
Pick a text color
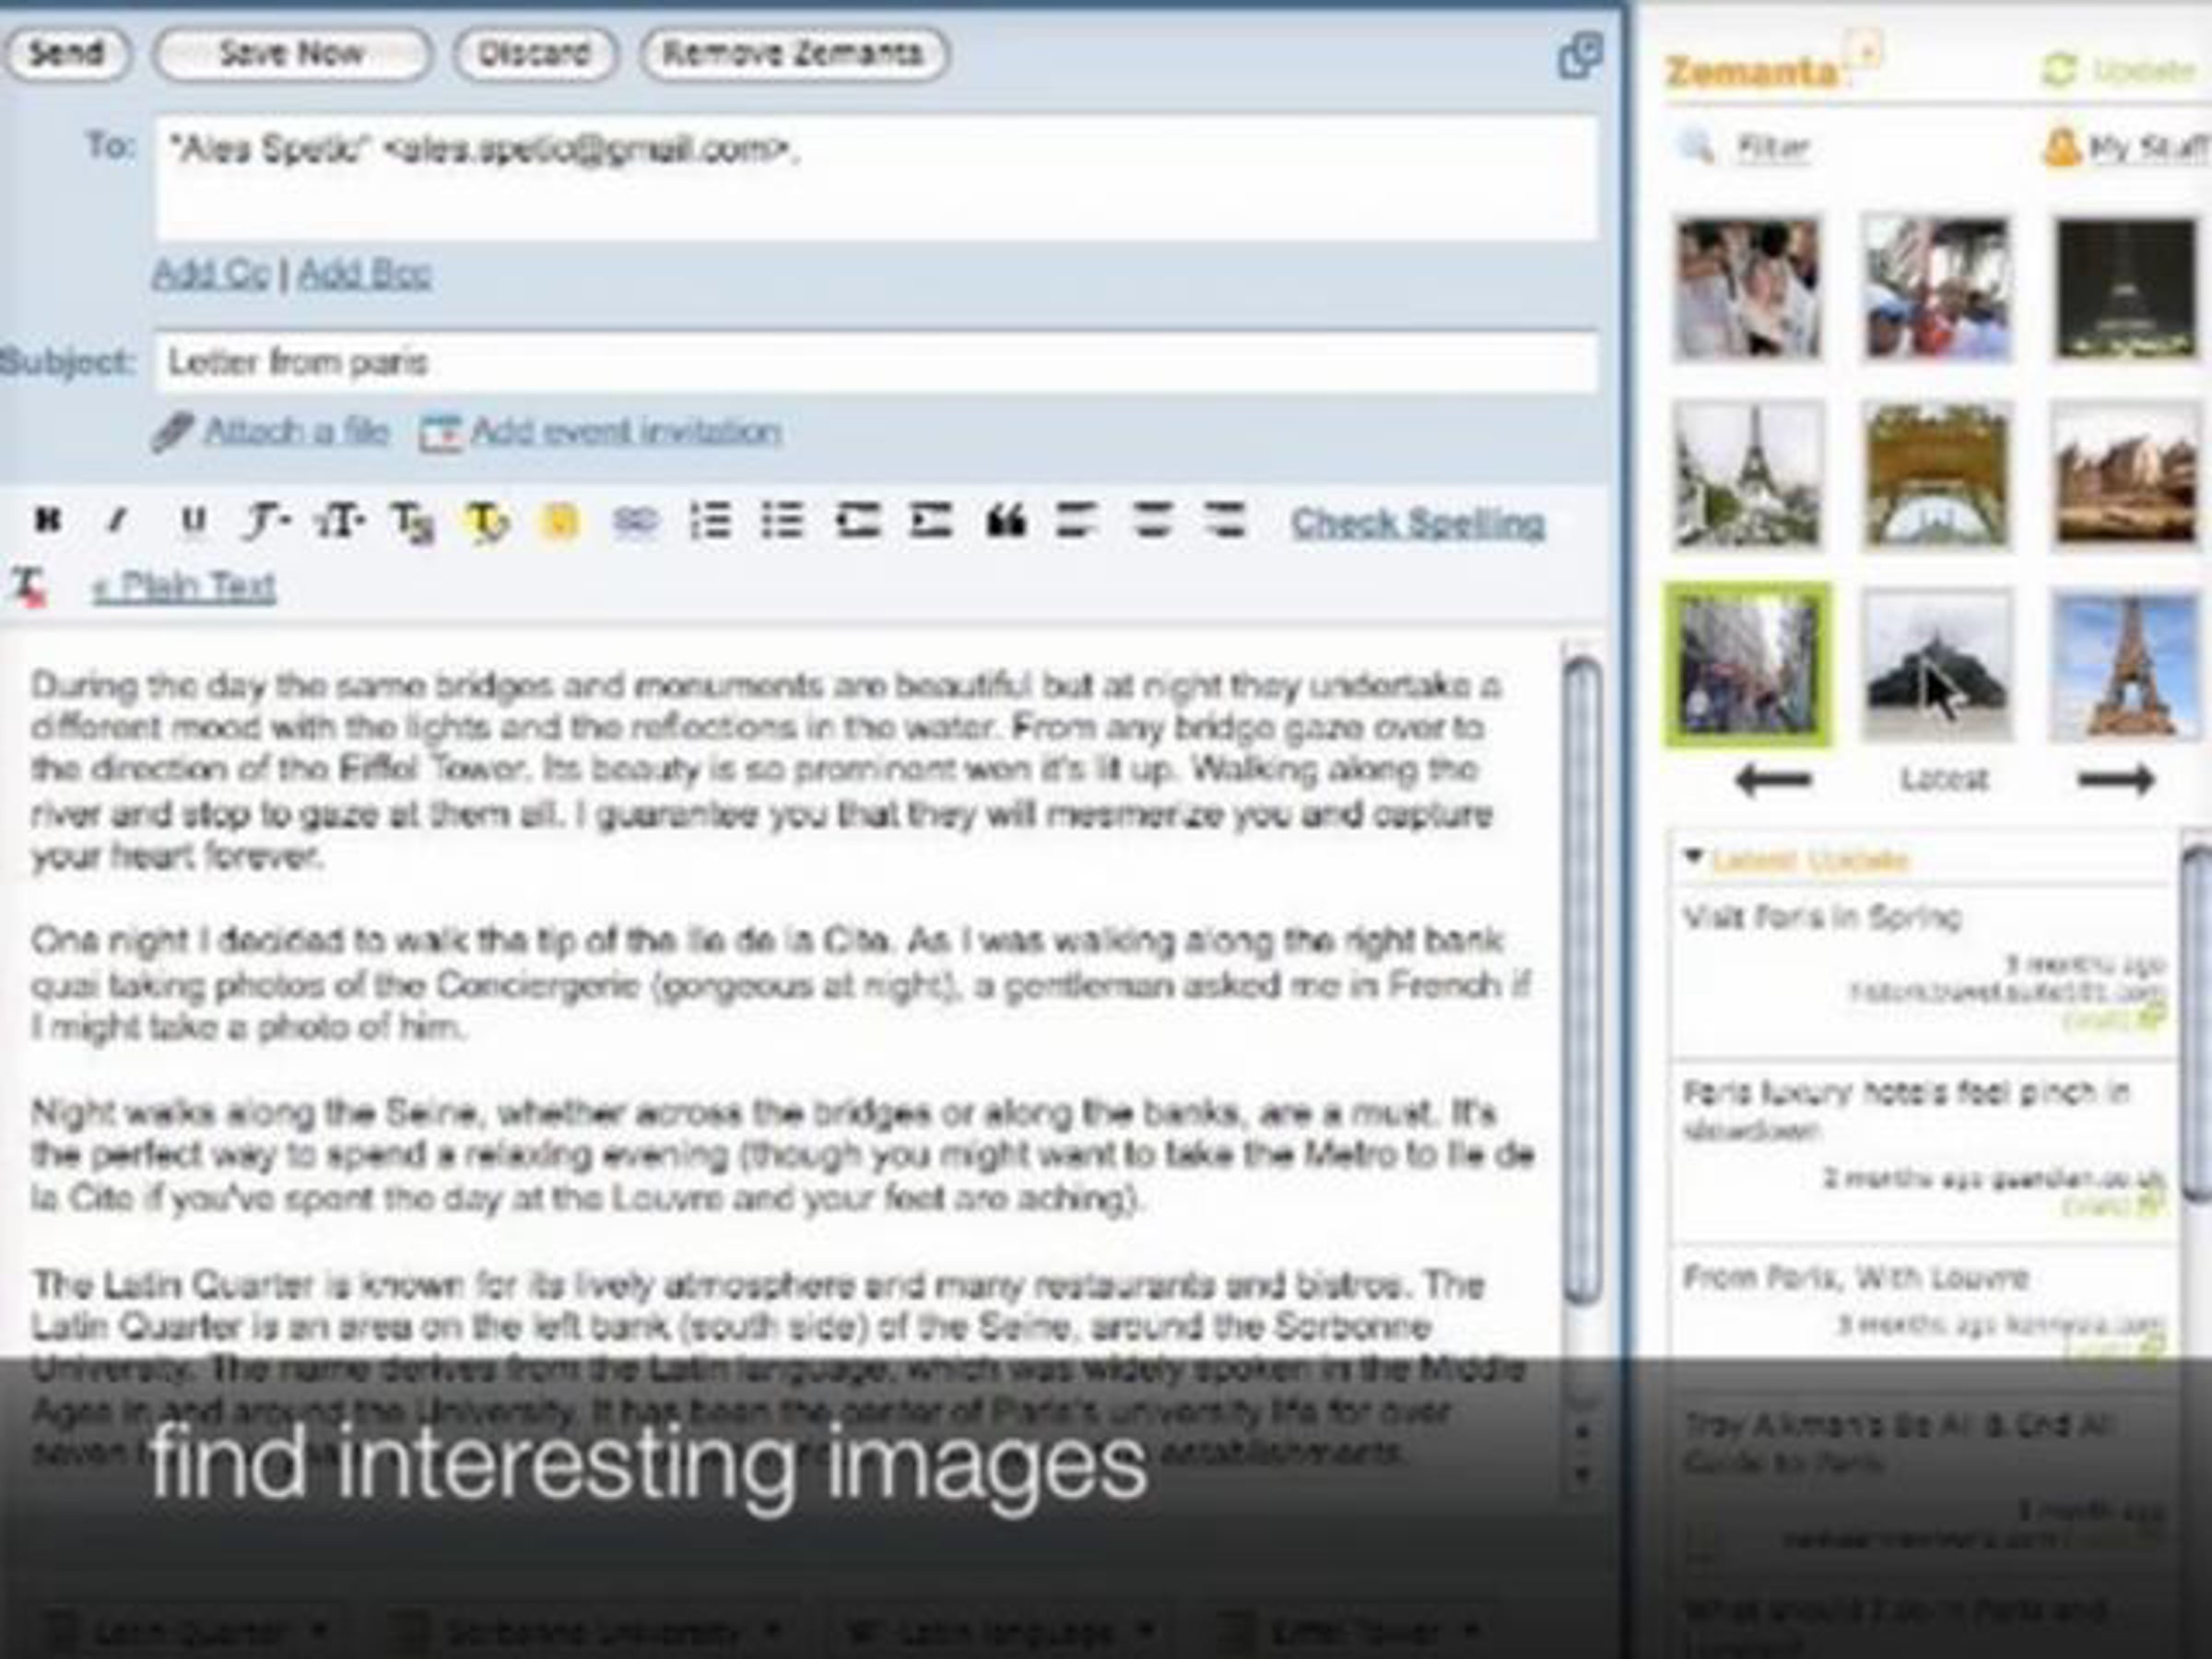click(412, 522)
